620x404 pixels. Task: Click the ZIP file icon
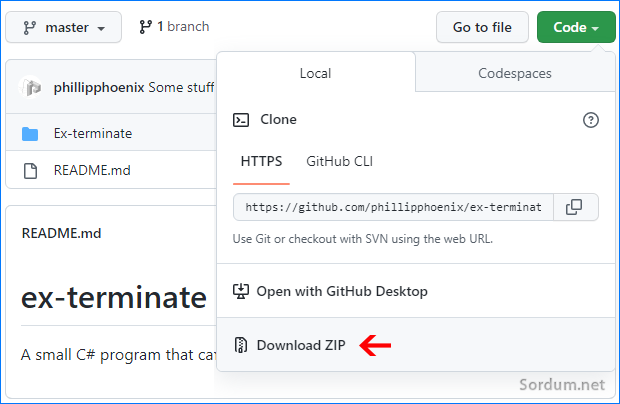click(x=240, y=345)
